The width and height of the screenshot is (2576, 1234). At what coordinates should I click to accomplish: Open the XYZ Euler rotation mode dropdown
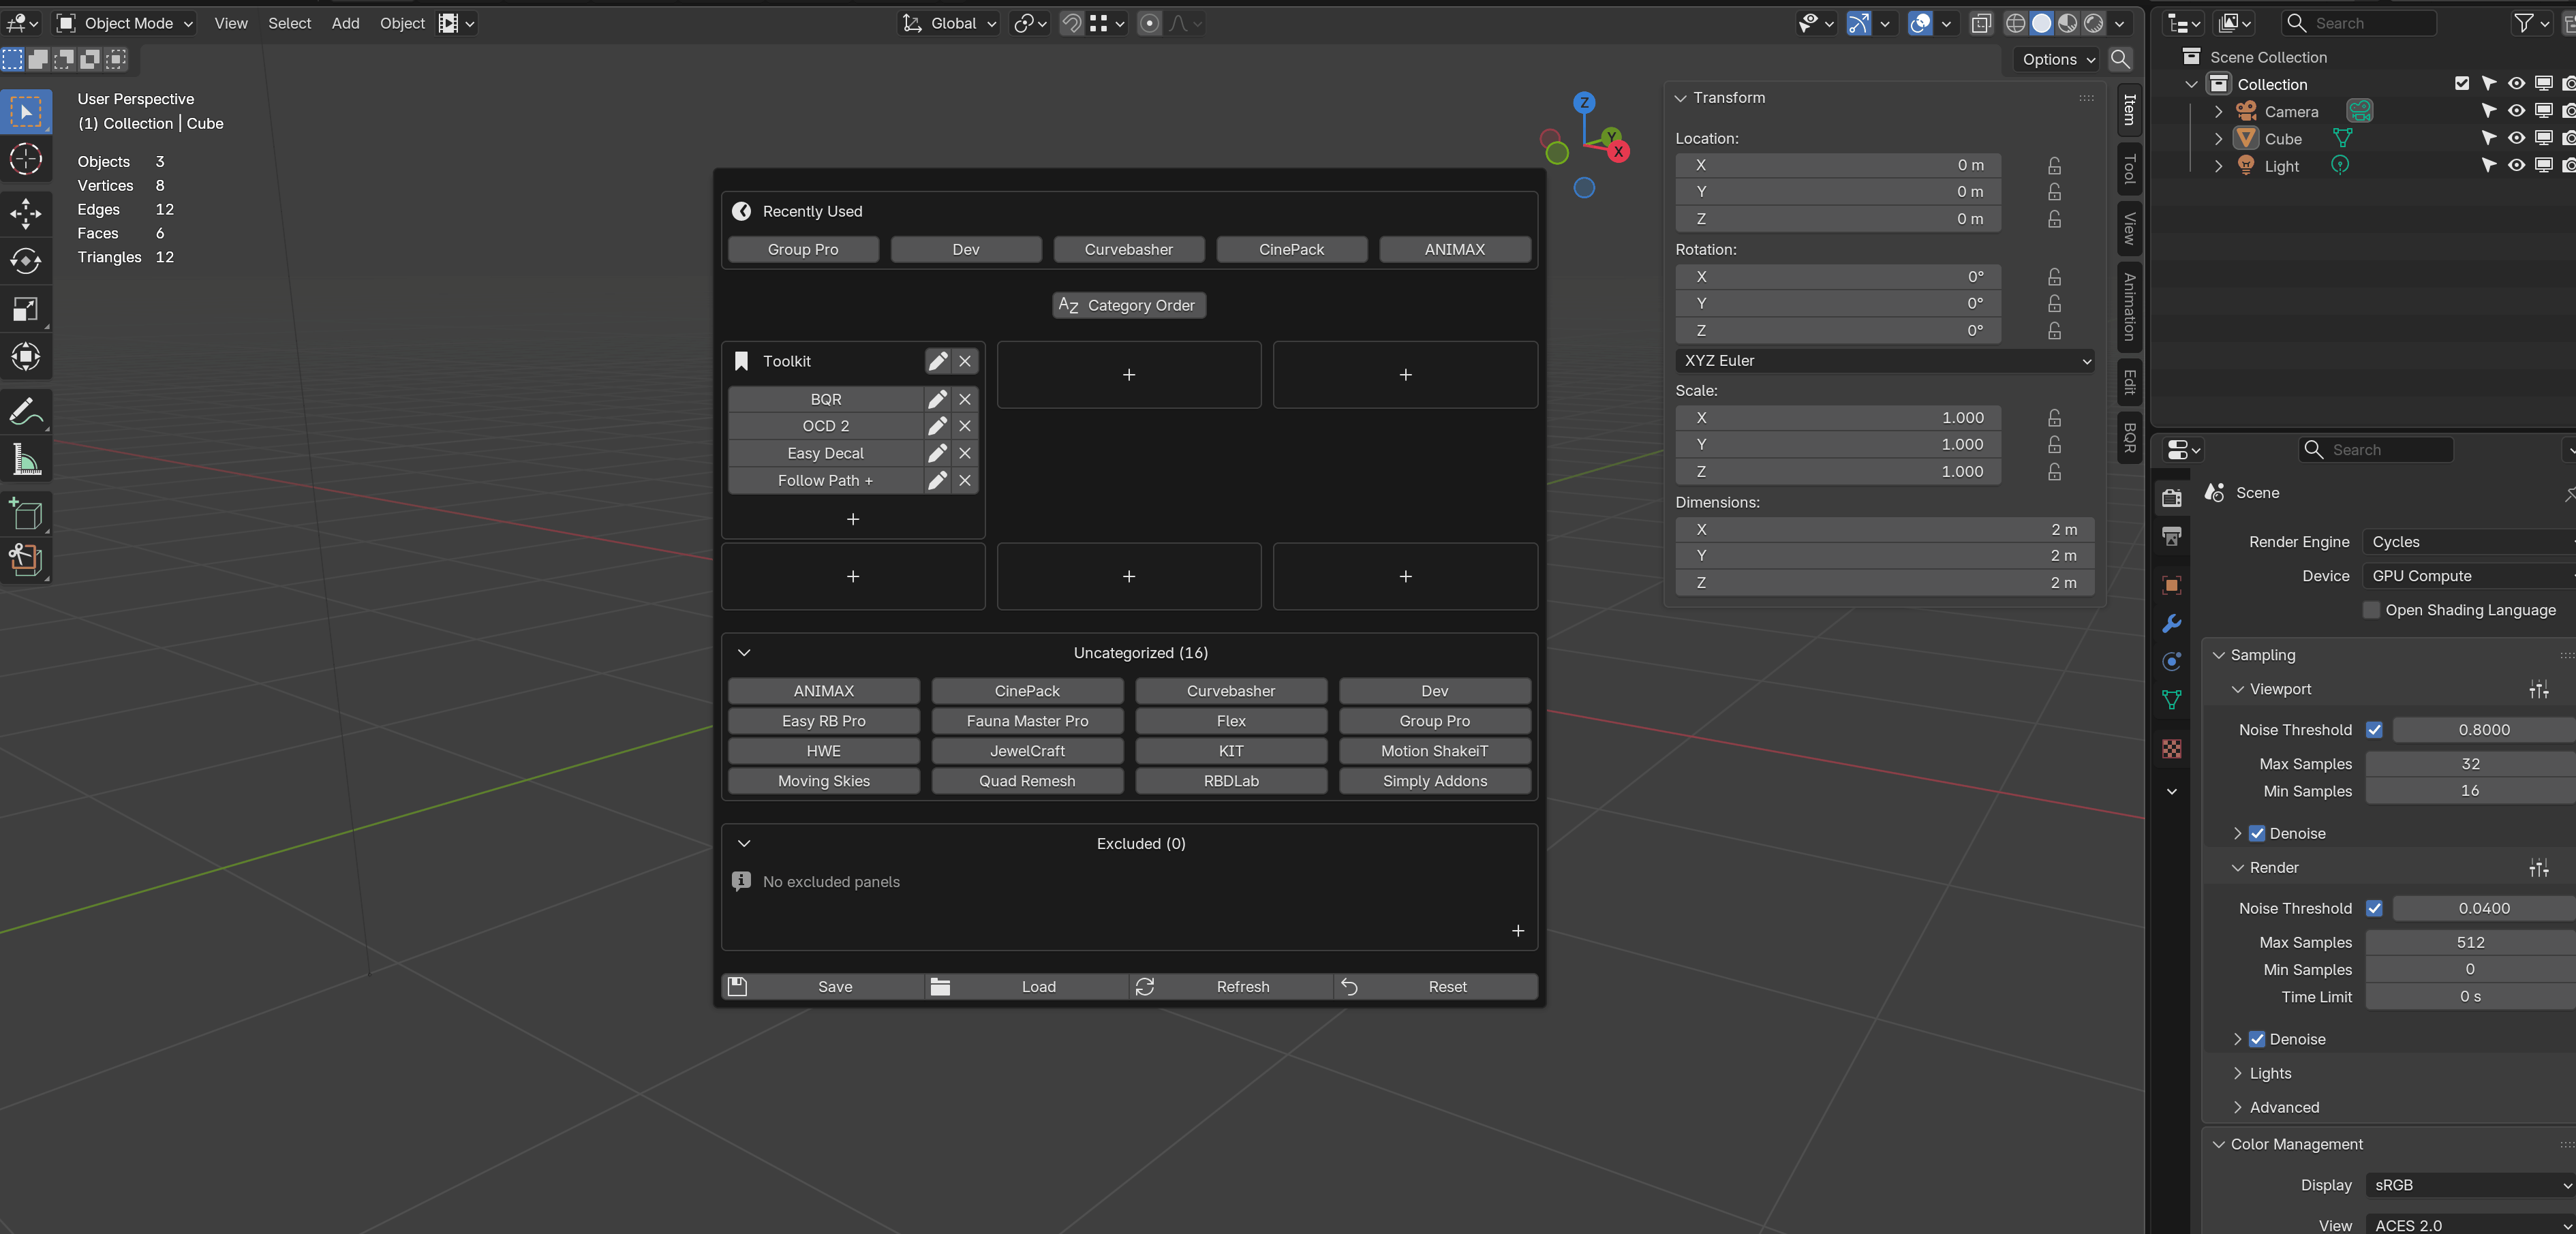click(1884, 361)
